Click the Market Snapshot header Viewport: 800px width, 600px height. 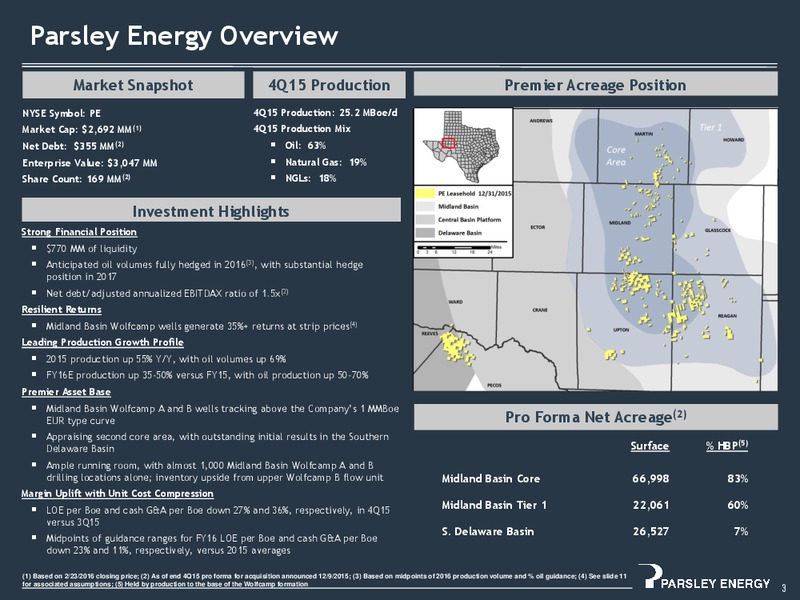[x=133, y=85]
